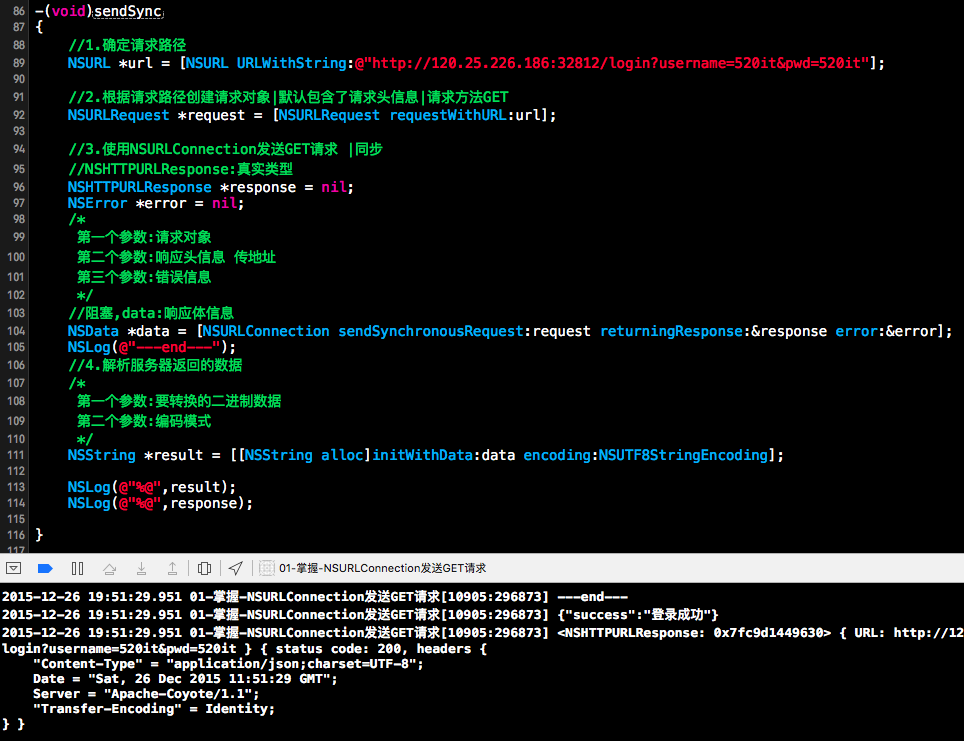Viewport: 964px width, 741px height.
Task: Click the Date header line in console
Action: pyautogui.click(x=185, y=679)
